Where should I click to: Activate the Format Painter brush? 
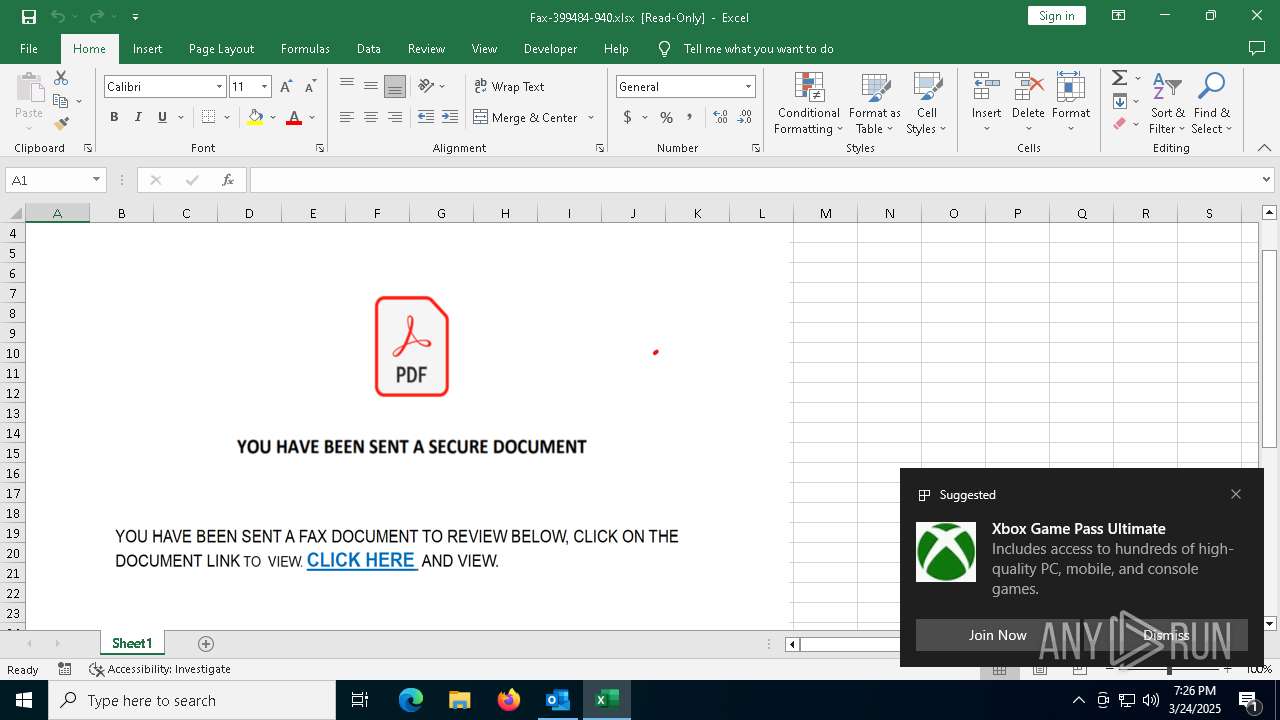[x=61, y=124]
